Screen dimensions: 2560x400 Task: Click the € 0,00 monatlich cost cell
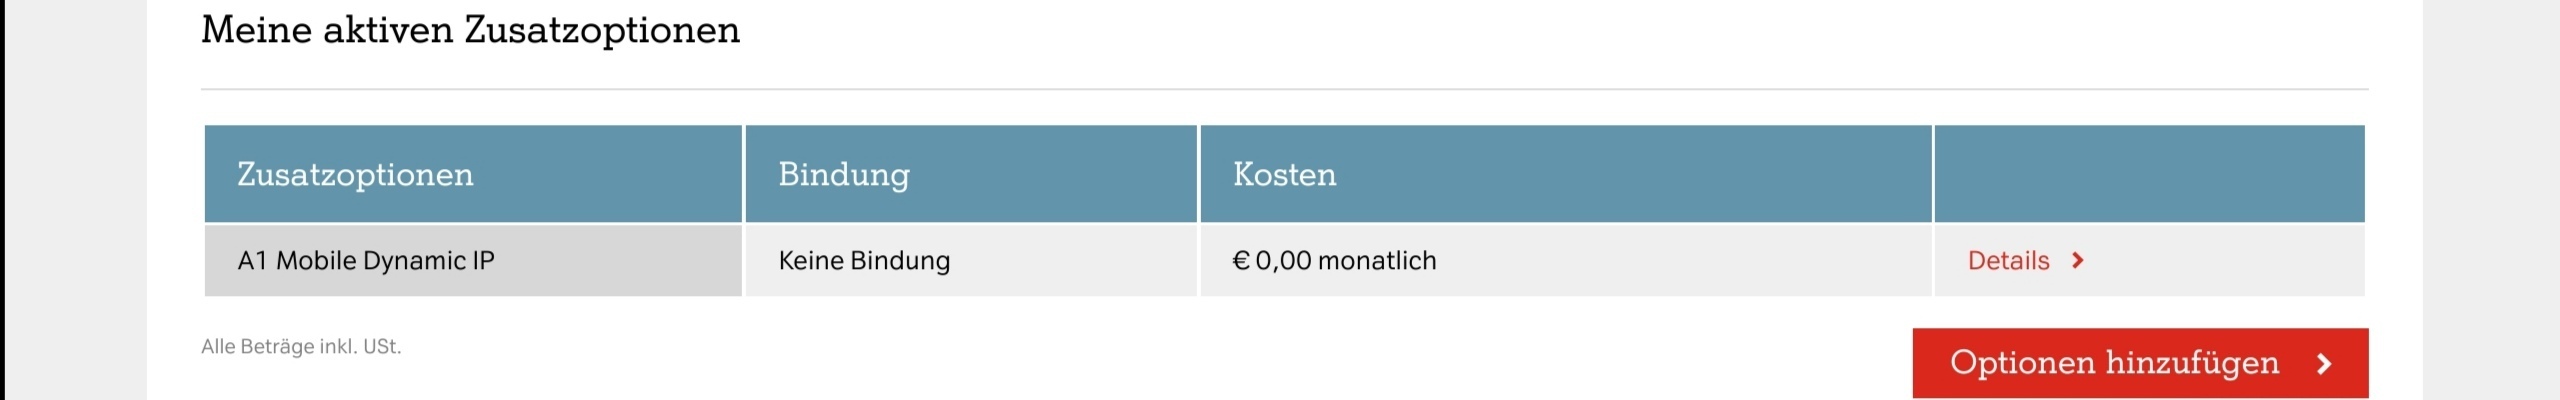[1566, 261]
